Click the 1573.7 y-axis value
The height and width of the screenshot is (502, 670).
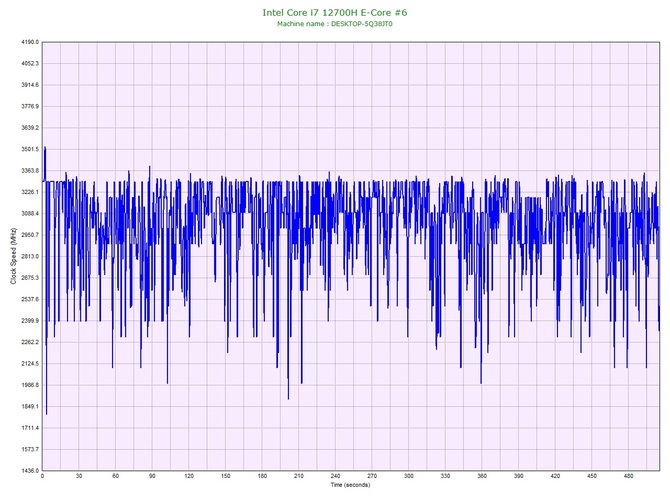pos(30,449)
